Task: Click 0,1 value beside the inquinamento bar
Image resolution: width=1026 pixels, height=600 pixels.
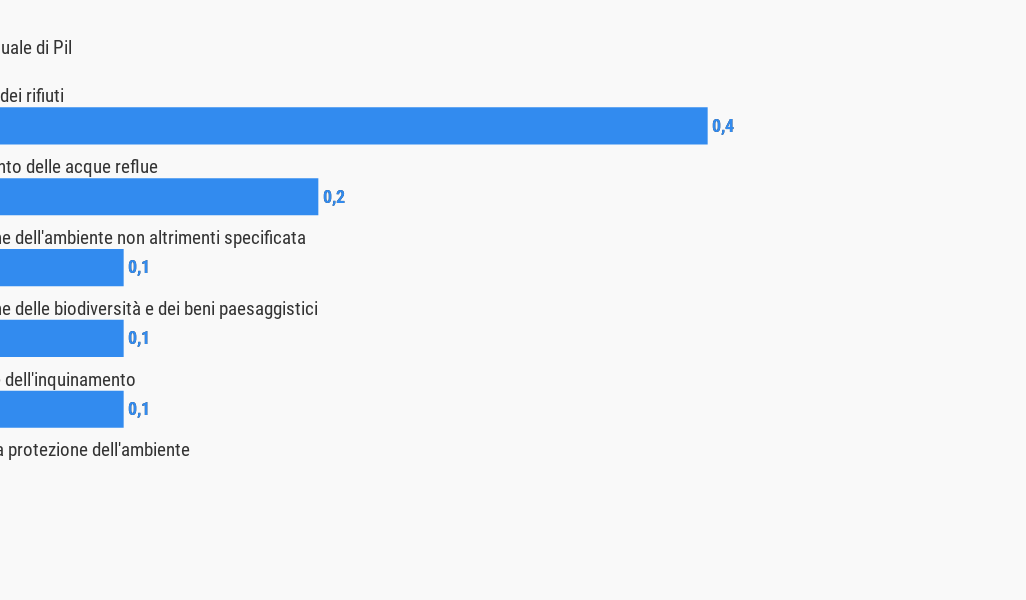Action: (139, 410)
